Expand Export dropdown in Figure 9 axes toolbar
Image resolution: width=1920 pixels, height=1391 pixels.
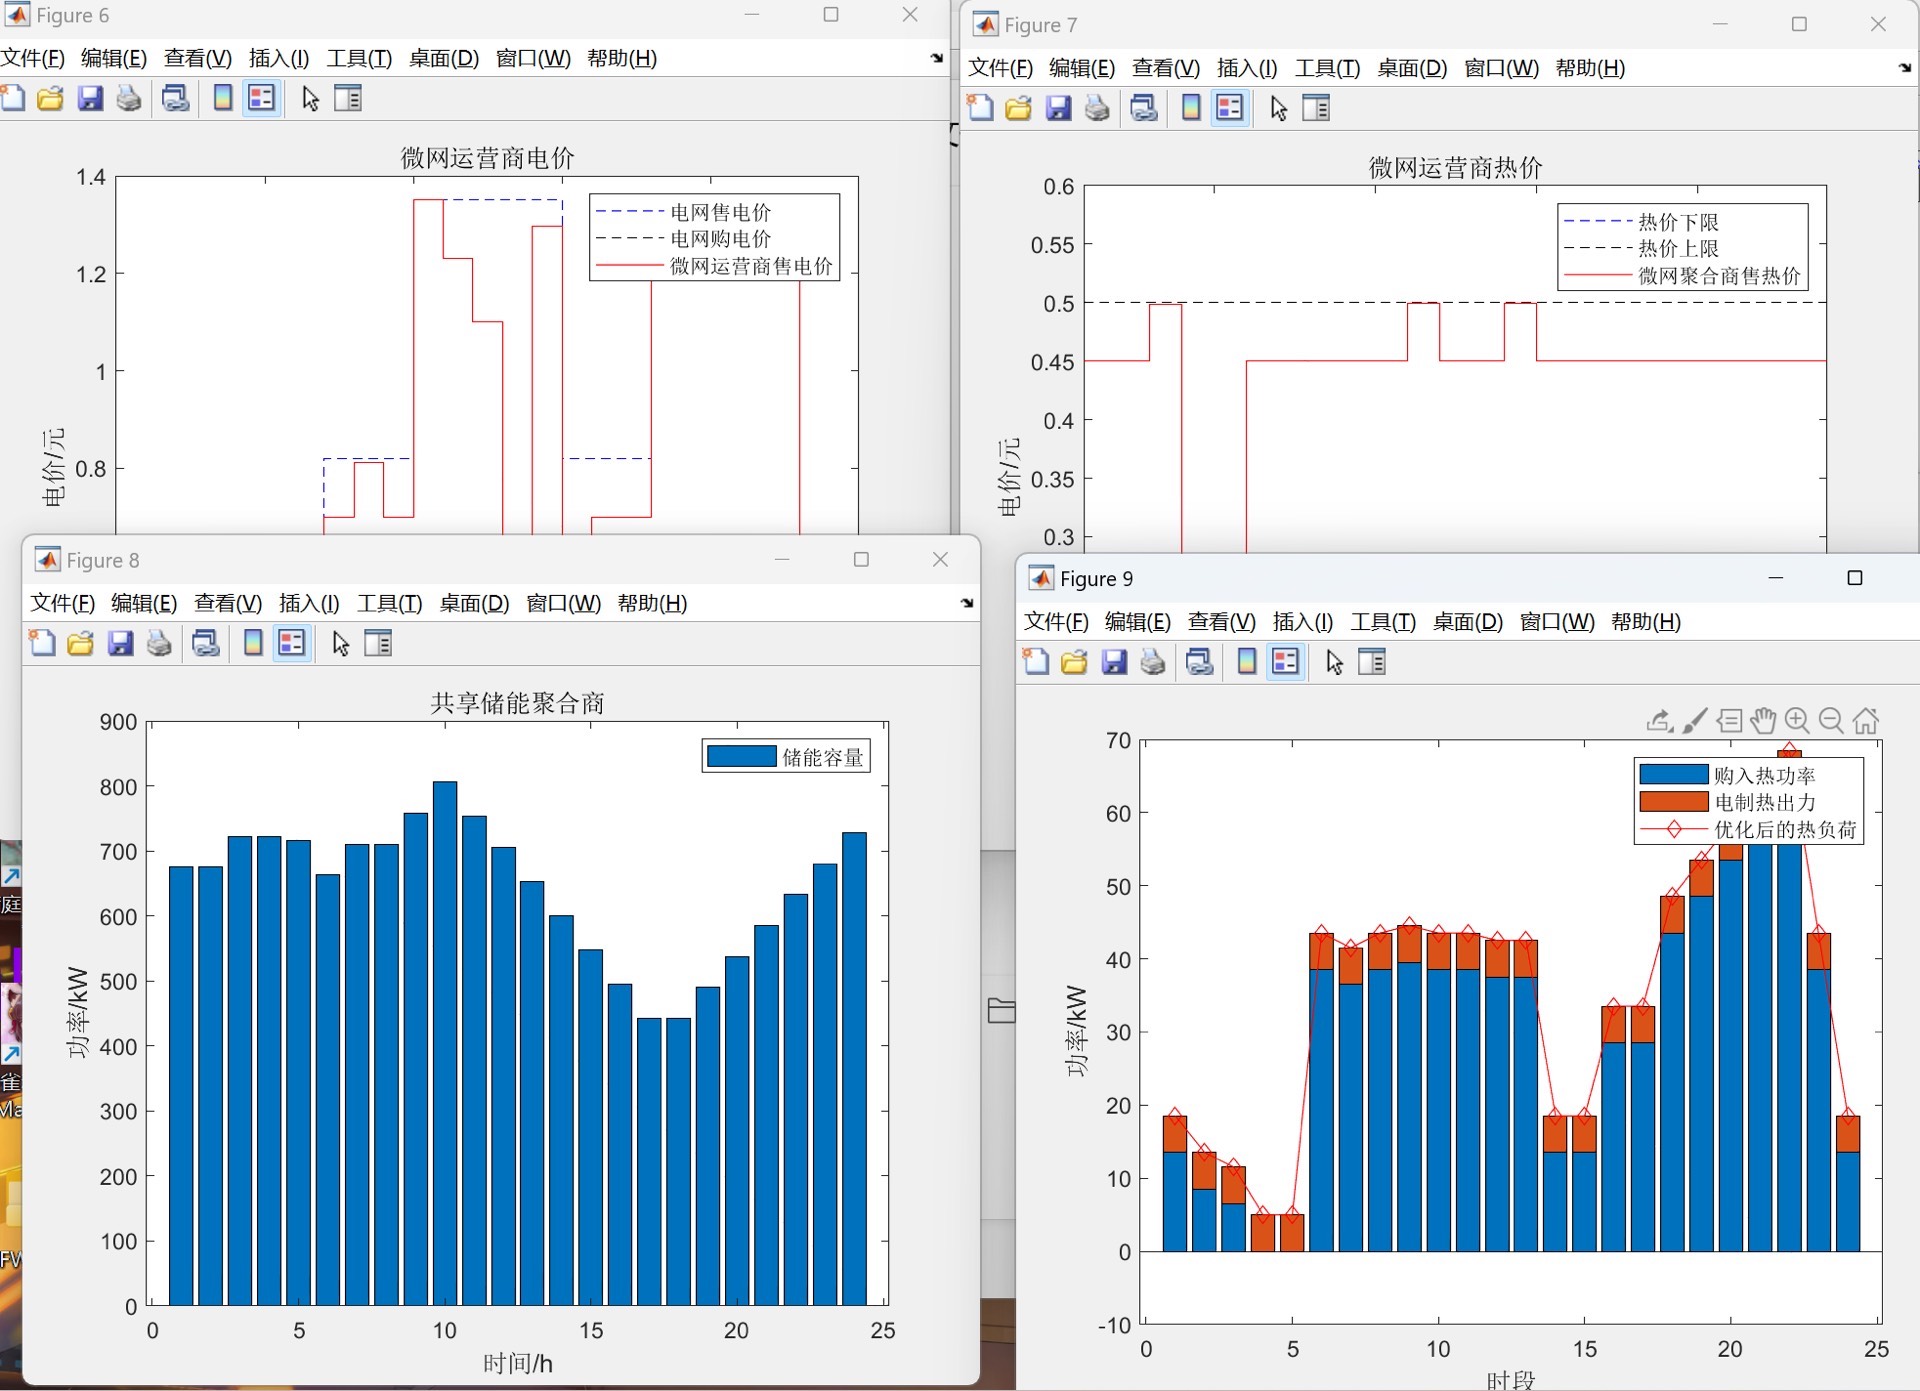pos(1659,720)
